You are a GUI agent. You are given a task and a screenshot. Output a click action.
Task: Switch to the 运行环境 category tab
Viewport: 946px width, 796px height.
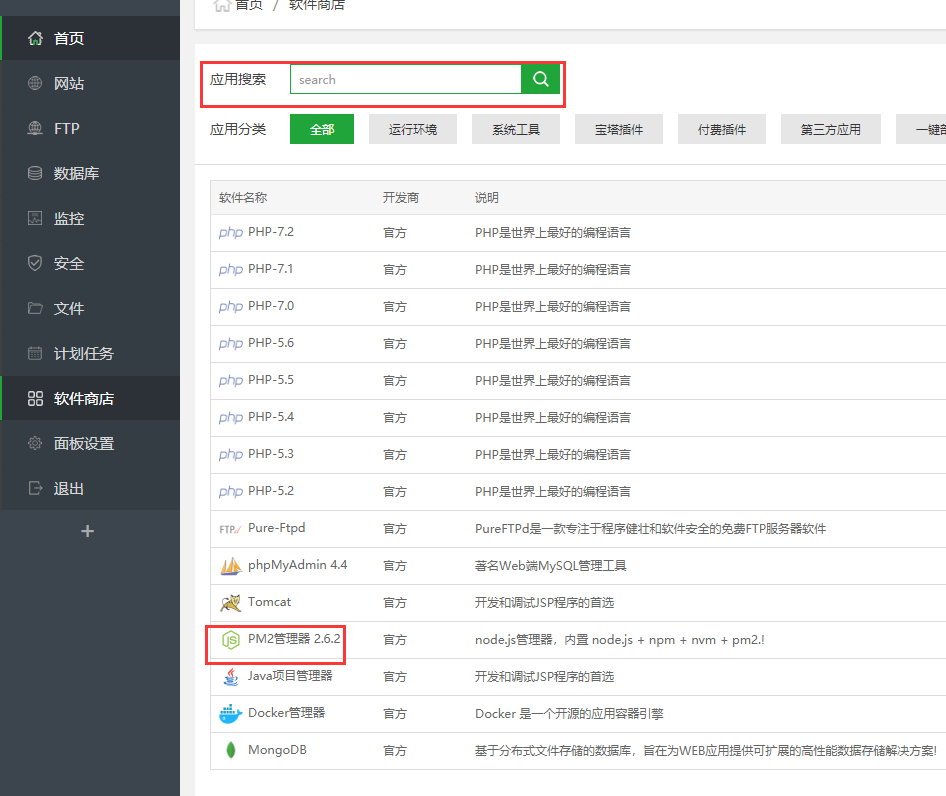click(413, 129)
